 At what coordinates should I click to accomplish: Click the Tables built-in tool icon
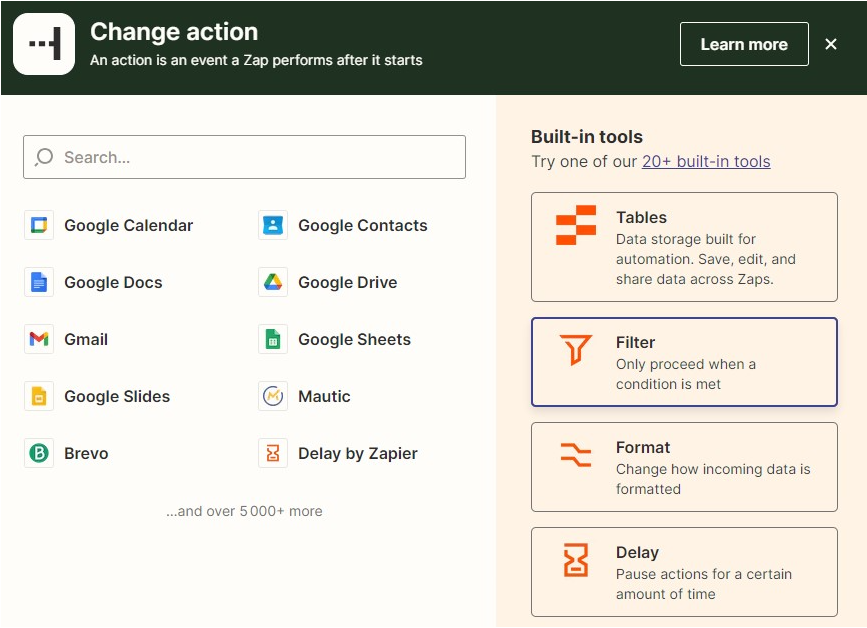click(x=576, y=225)
